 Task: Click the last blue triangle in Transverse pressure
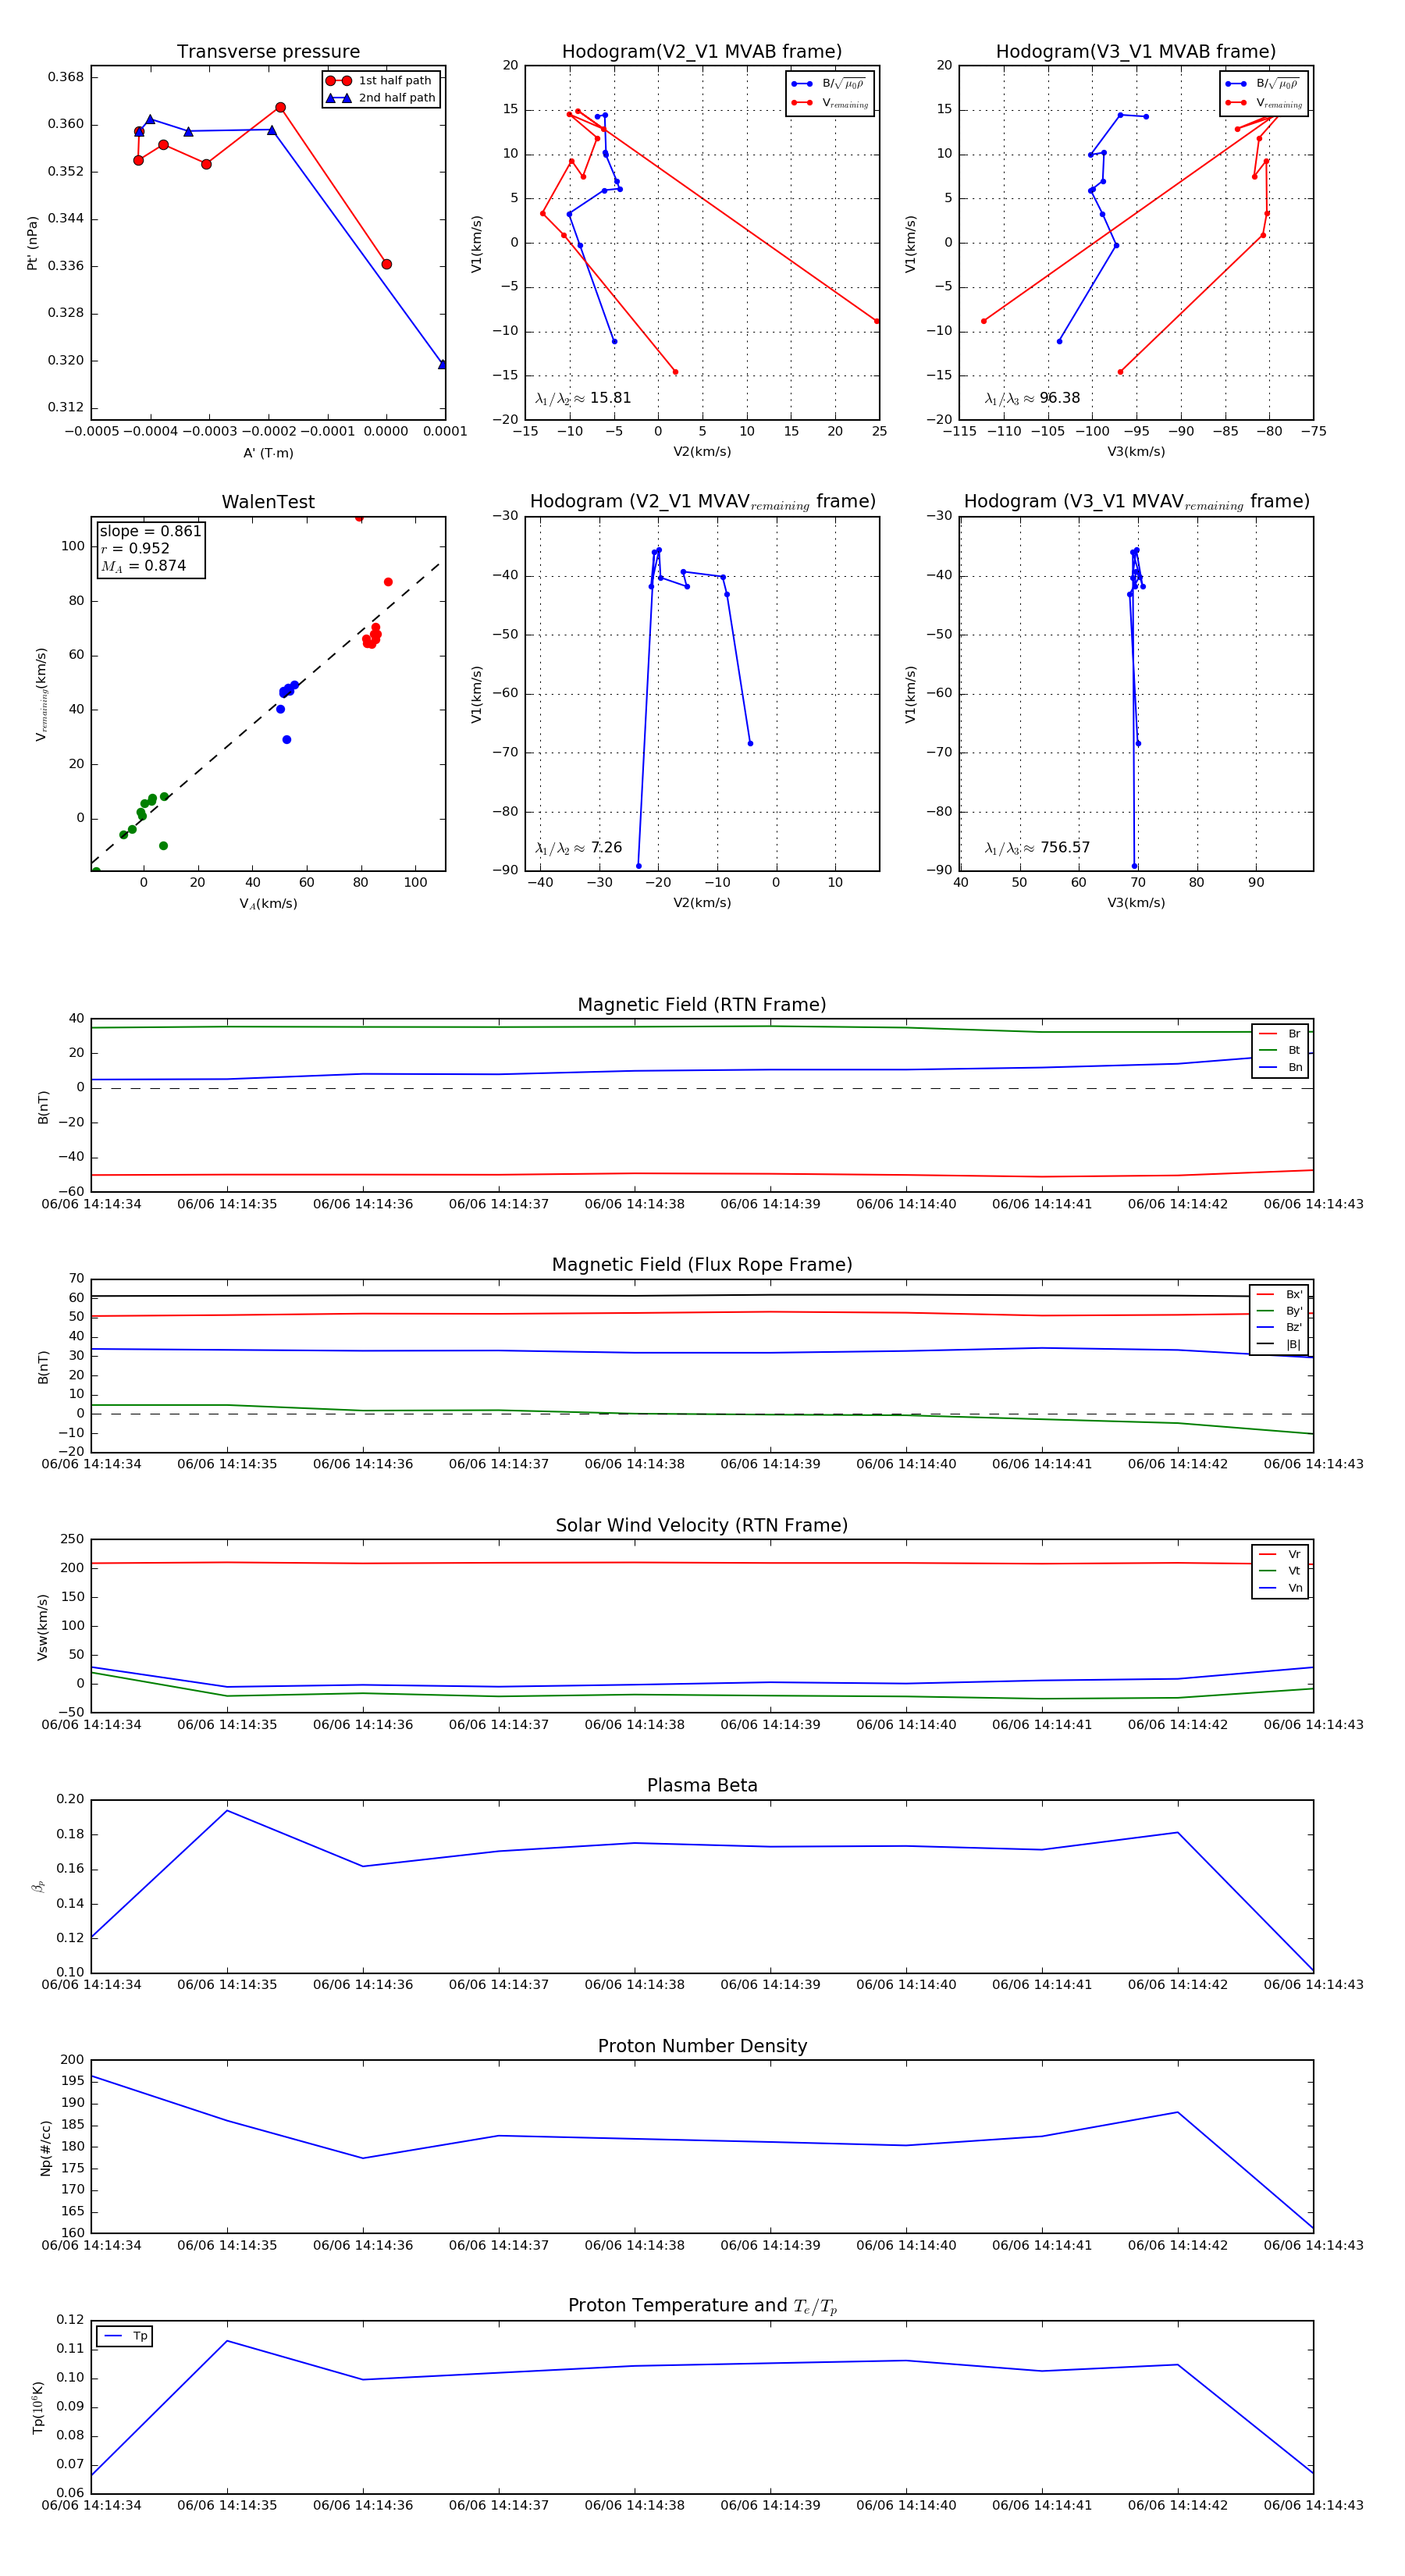442,364
